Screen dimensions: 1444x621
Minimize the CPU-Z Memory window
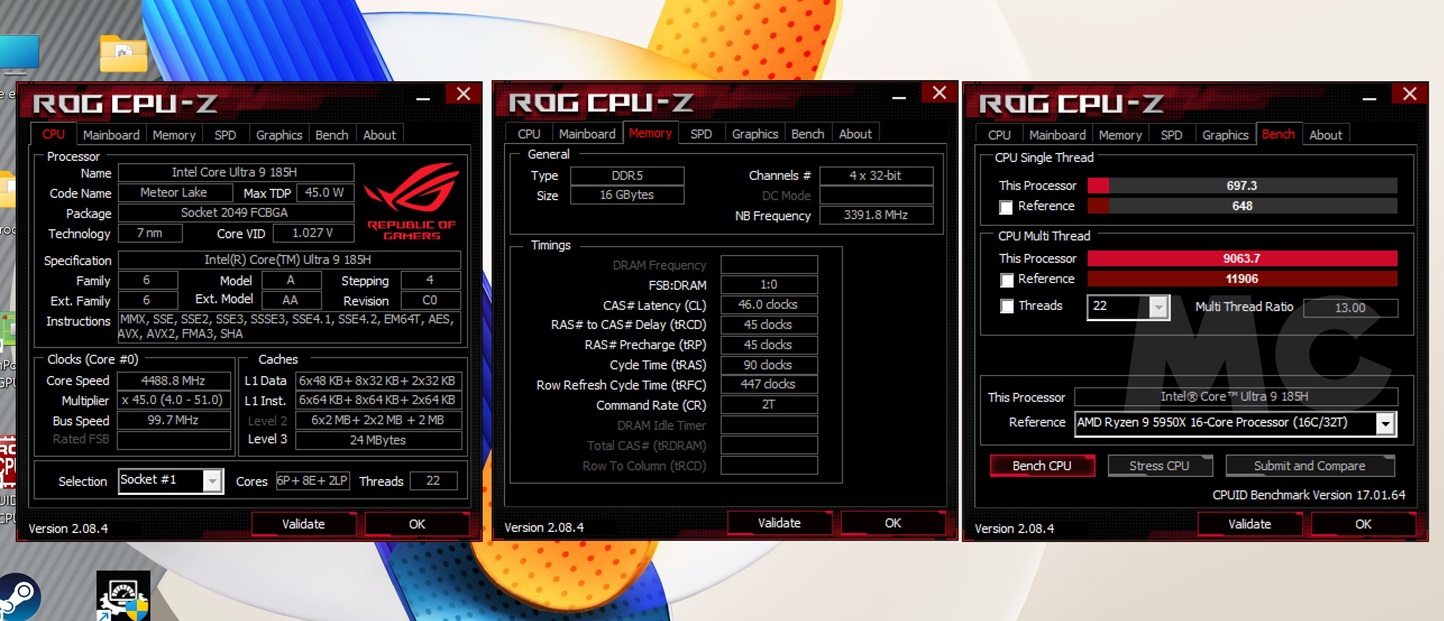coord(895,94)
